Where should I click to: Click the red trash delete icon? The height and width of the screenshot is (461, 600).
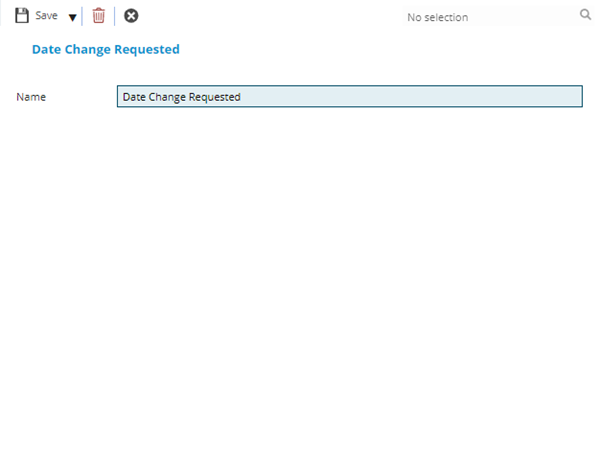[x=98, y=16]
